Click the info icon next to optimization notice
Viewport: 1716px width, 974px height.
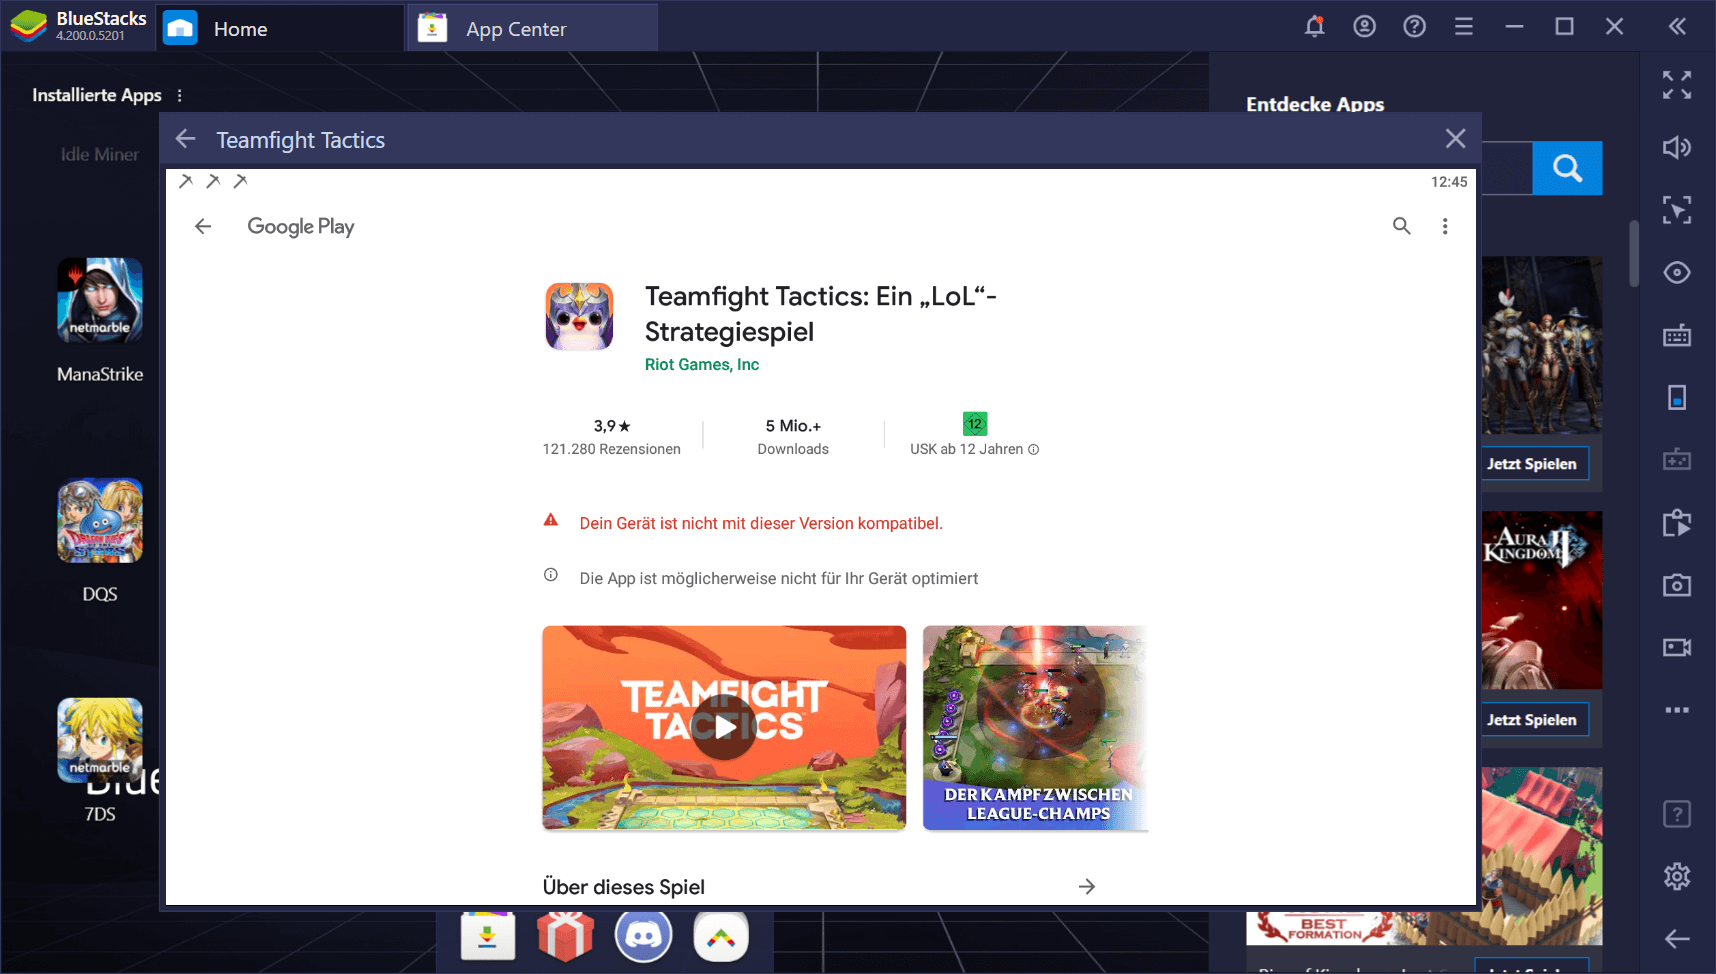point(551,575)
